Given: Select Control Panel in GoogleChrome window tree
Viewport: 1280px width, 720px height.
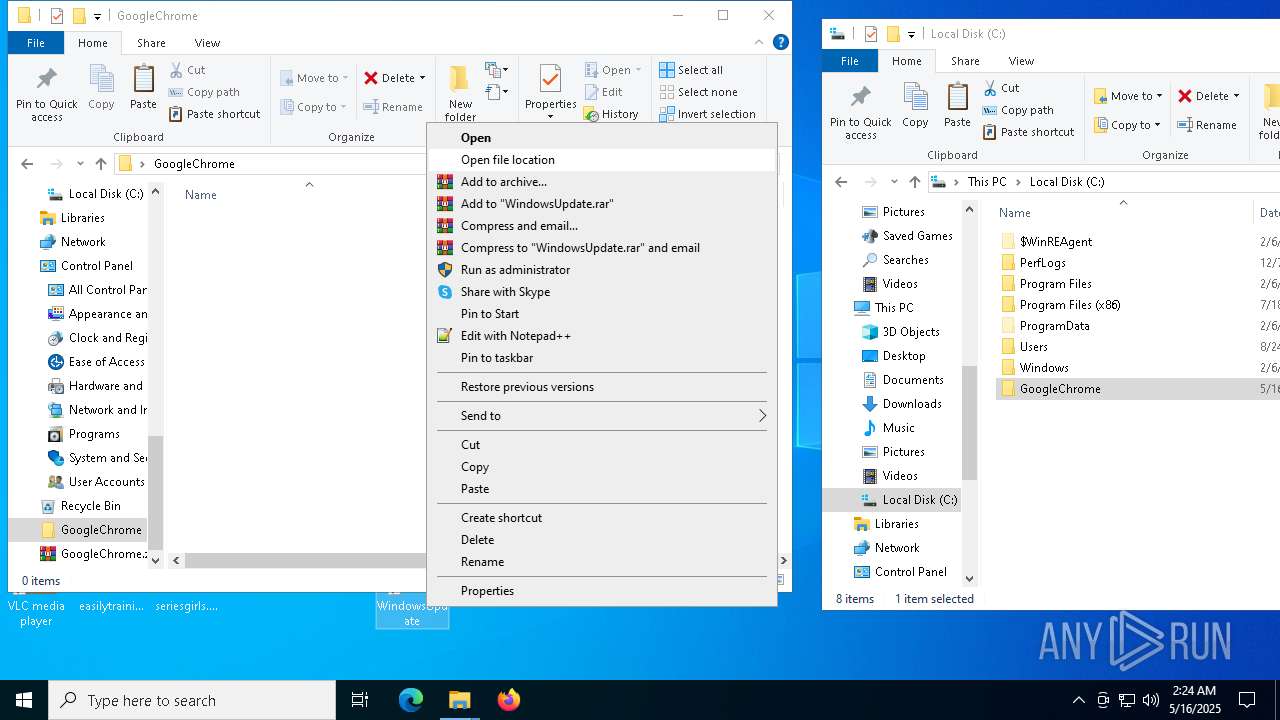Looking at the screenshot, I should click(x=87, y=266).
